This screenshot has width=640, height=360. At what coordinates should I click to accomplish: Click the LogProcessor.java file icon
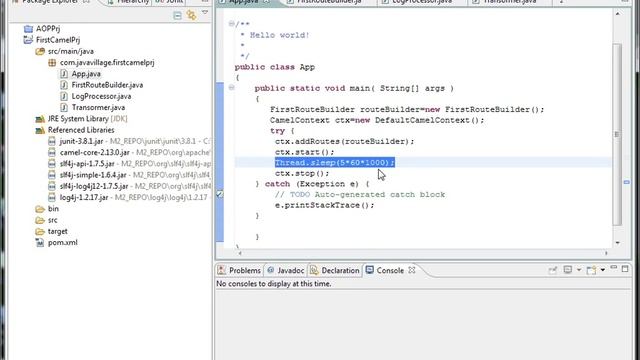[64, 96]
